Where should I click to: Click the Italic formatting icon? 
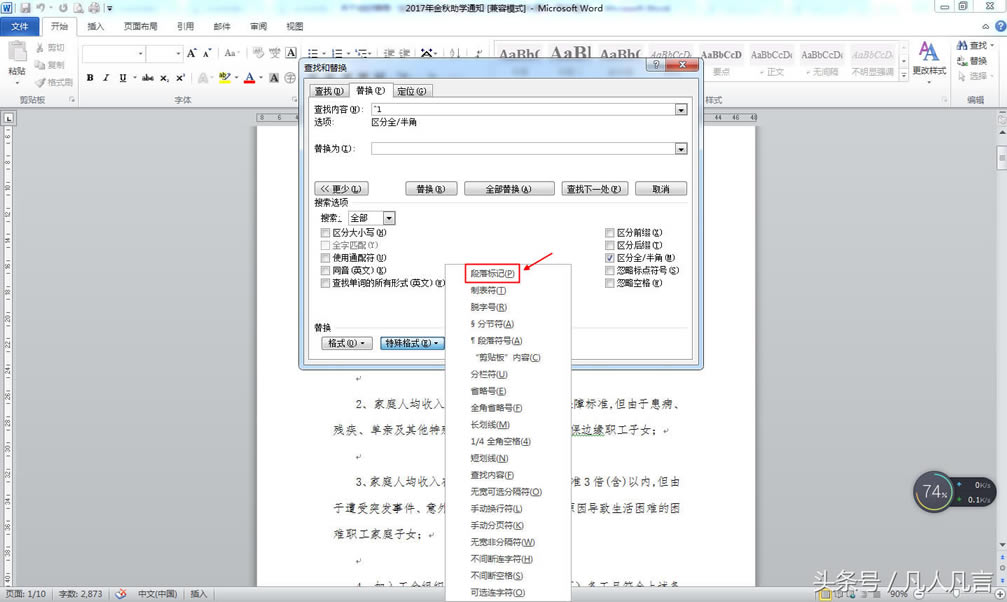click(x=106, y=77)
